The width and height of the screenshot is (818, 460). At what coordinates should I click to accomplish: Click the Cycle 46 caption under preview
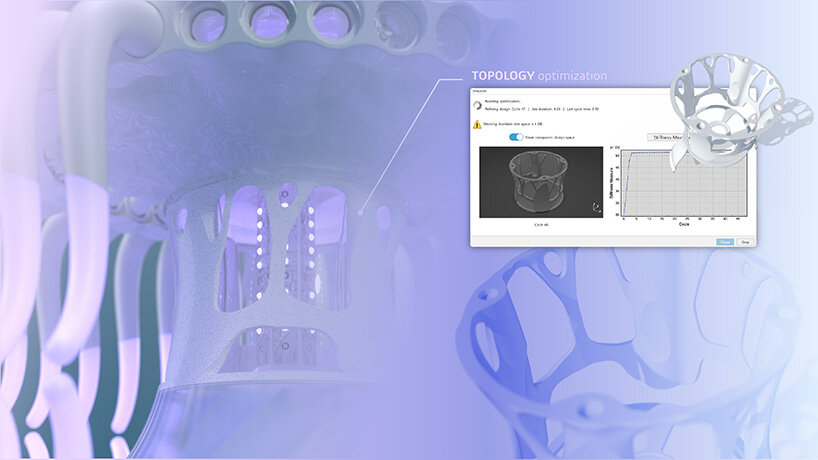[540, 225]
